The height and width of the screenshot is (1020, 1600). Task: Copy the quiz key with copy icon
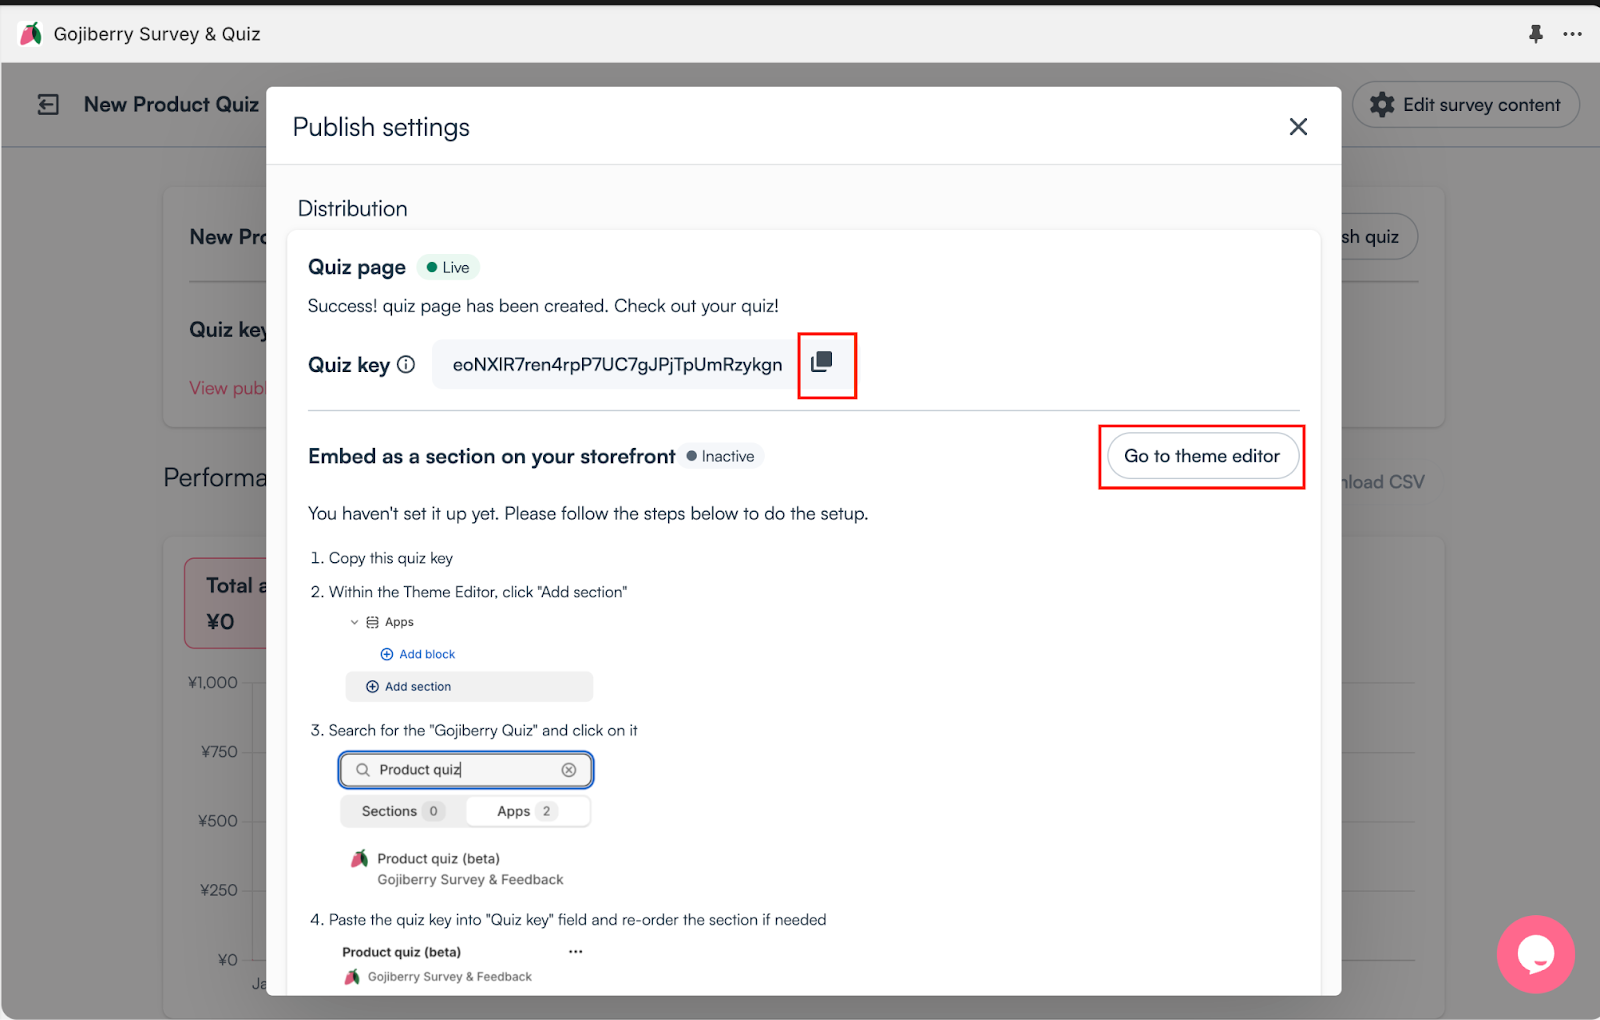822,362
